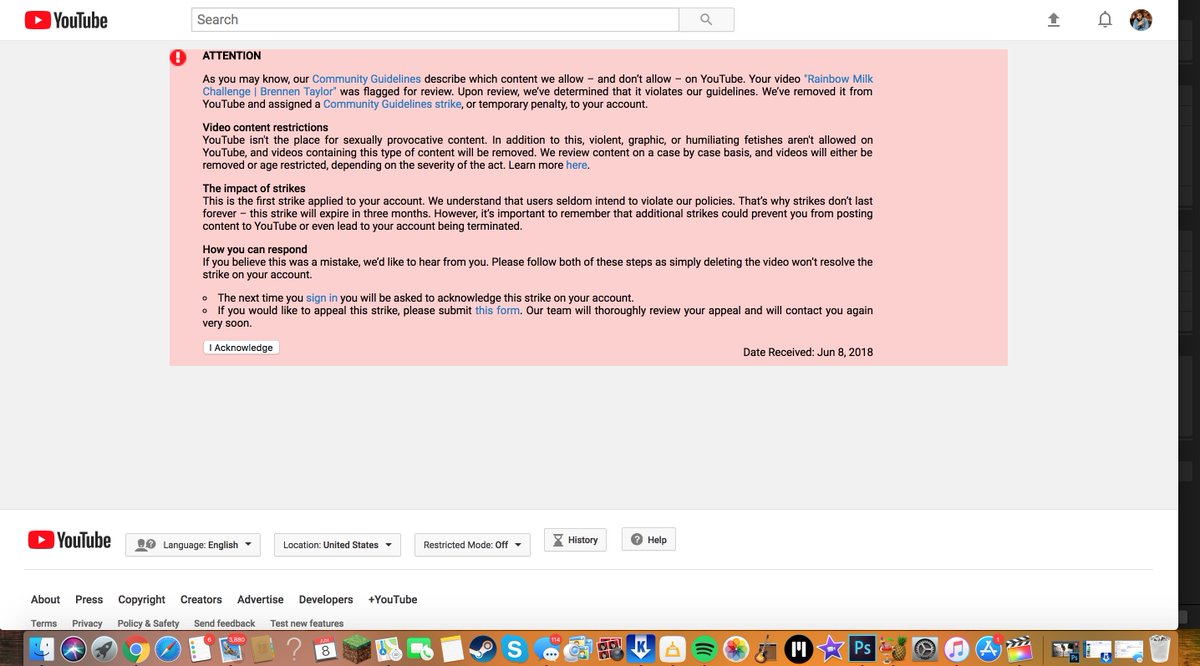Viewport: 1200px width, 666px height.
Task: Open the Developers footer link
Action: [x=326, y=600]
